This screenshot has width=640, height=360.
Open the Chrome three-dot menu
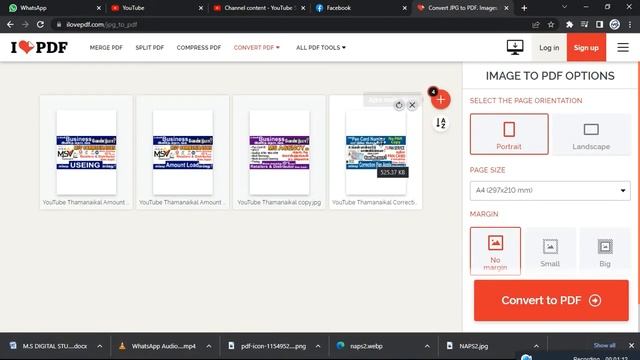630,24
